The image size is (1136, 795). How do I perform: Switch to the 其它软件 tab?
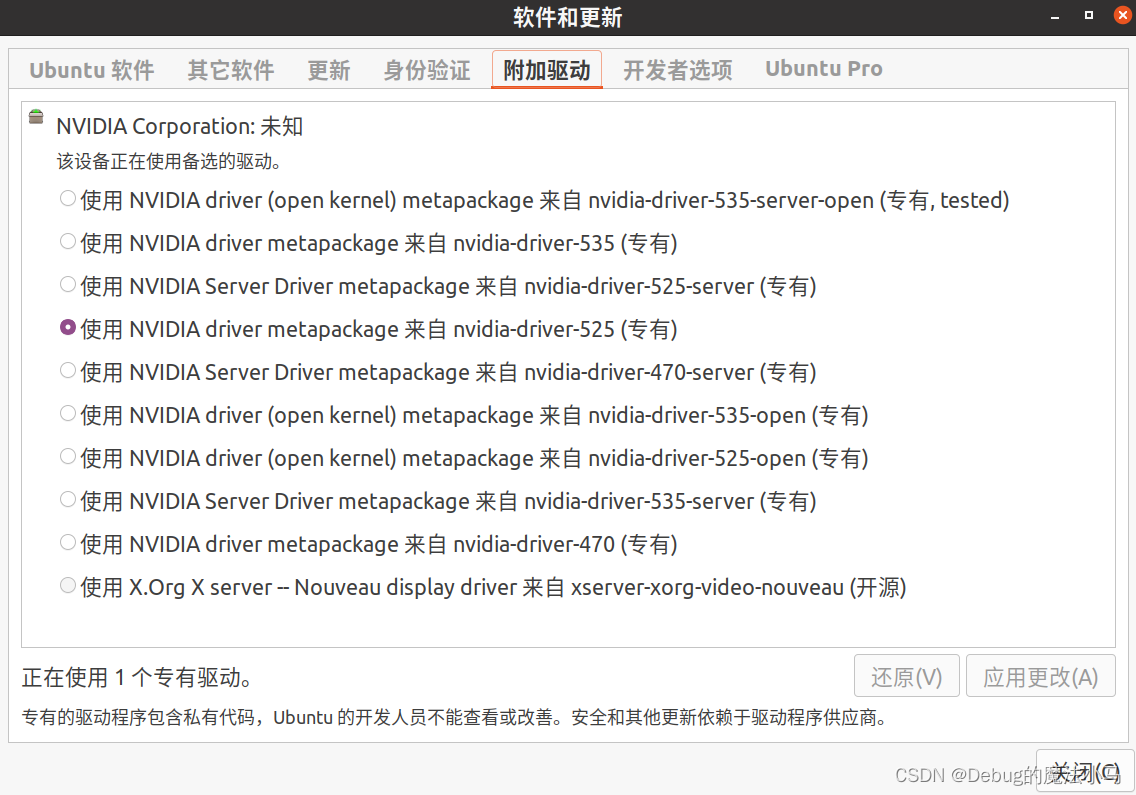[x=231, y=70]
